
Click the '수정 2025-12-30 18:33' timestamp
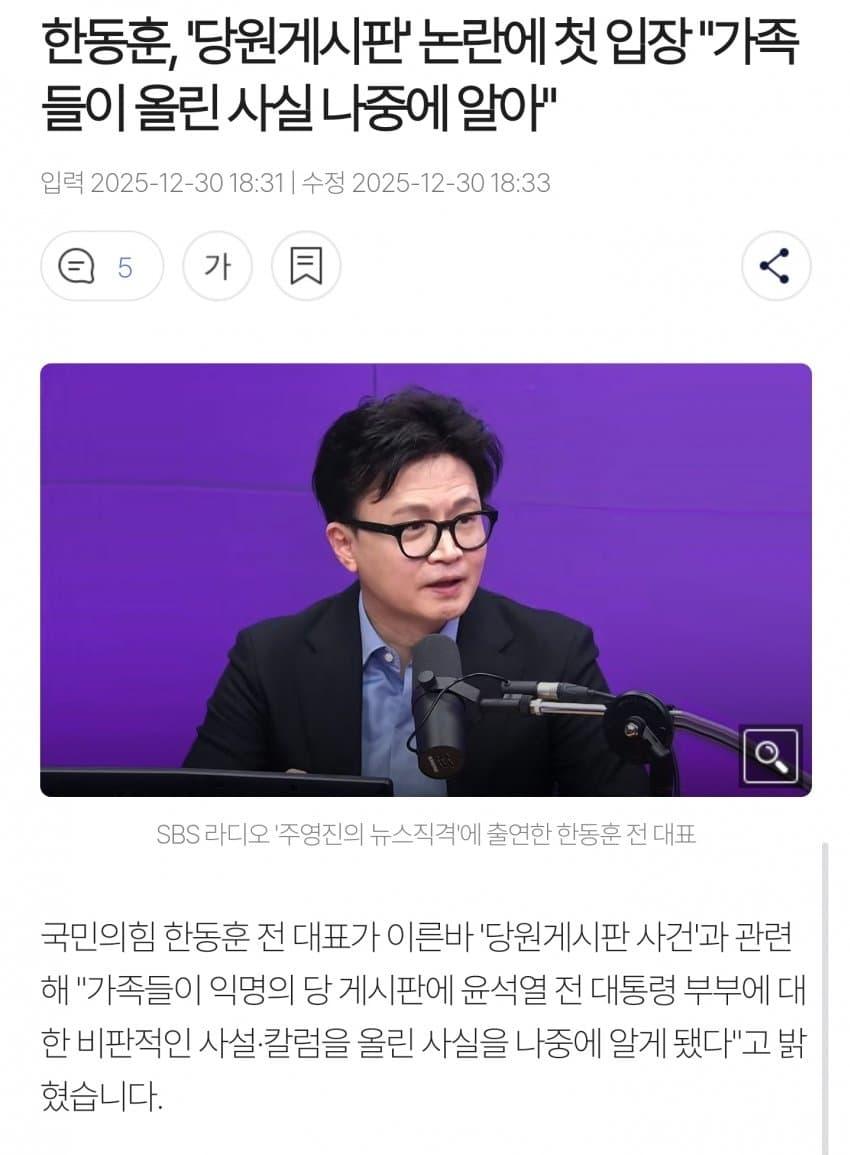(x=426, y=182)
